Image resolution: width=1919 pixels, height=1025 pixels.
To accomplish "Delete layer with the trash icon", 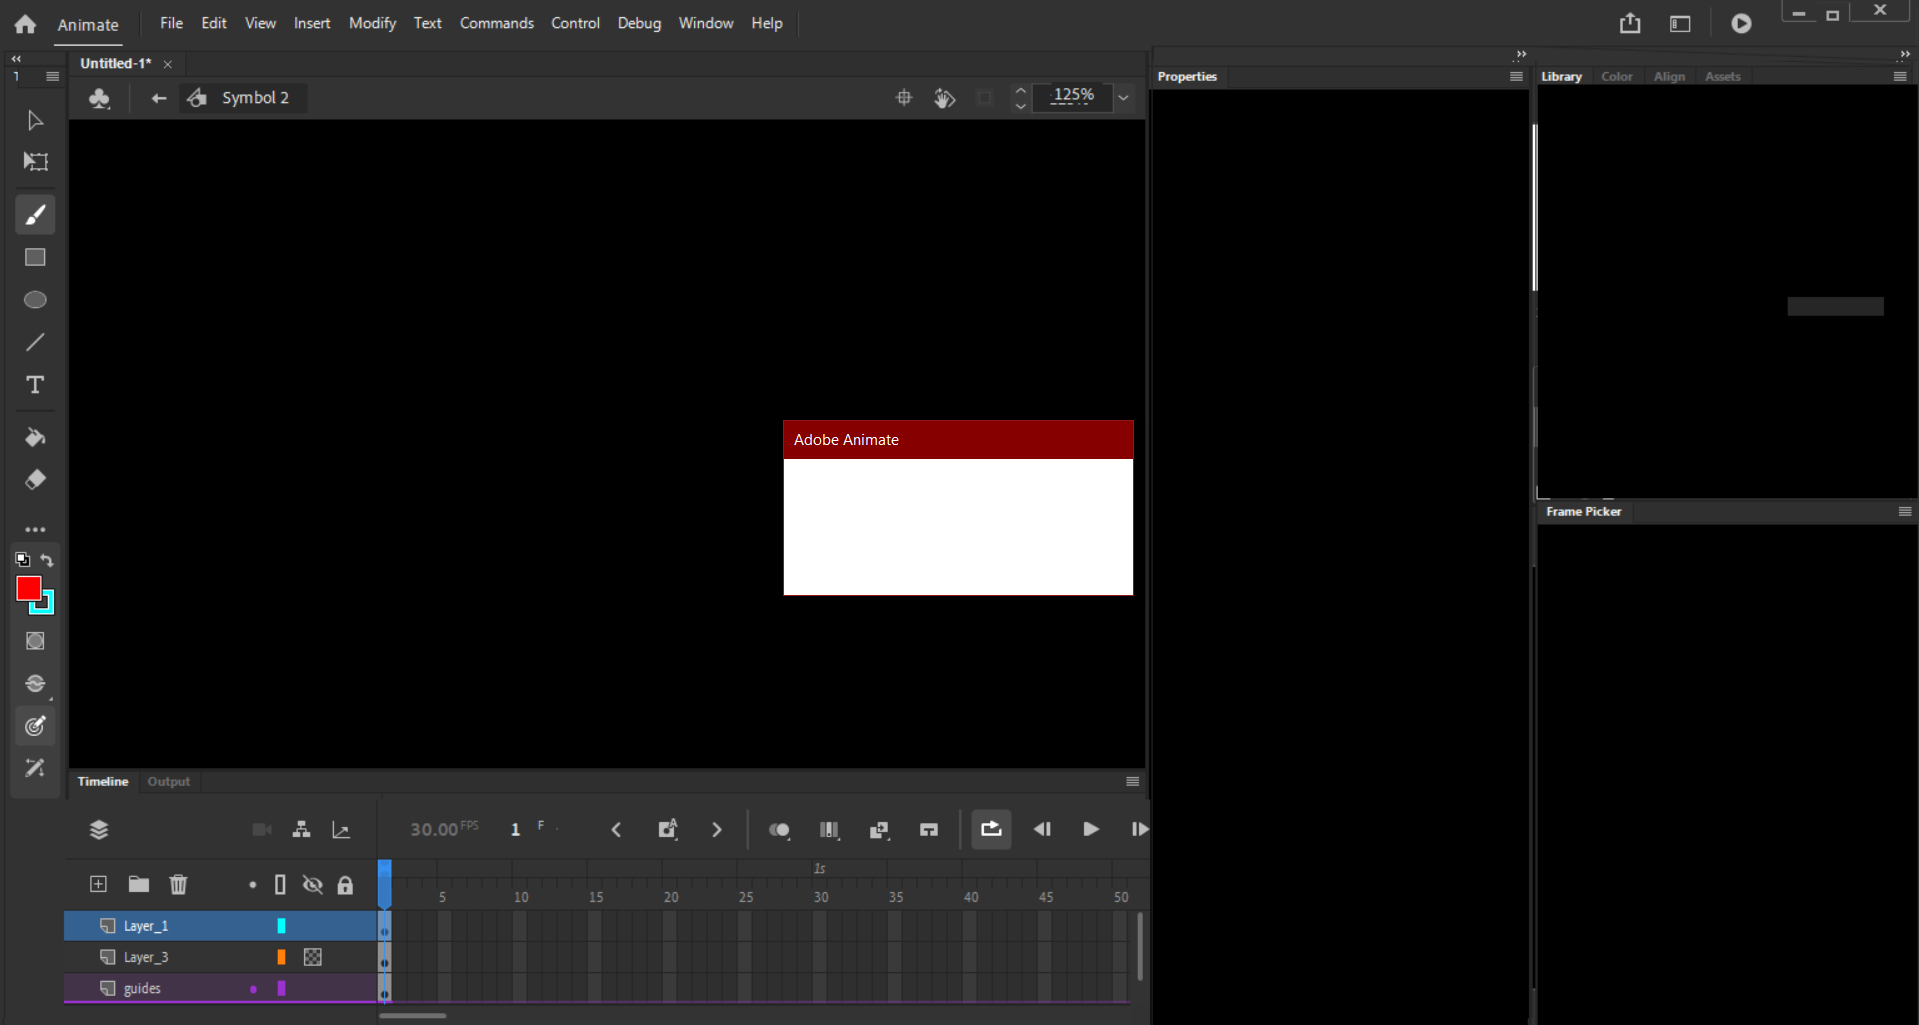I will pyautogui.click(x=178, y=884).
